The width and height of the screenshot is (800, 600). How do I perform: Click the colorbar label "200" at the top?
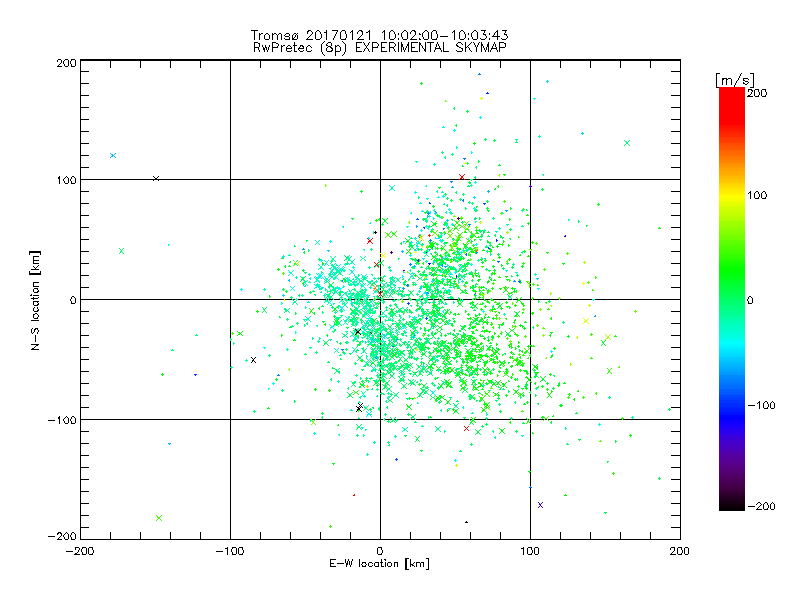point(757,93)
